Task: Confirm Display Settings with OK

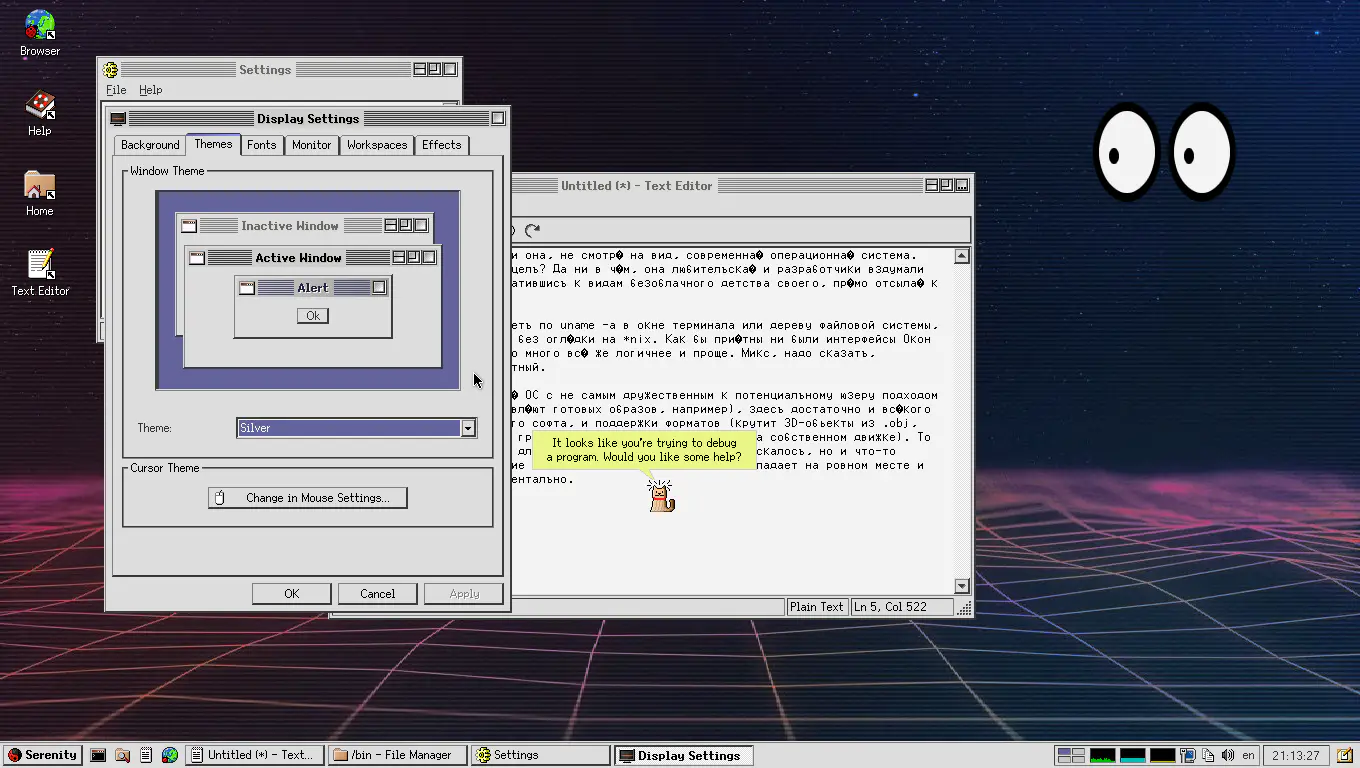Action: pos(291,594)
